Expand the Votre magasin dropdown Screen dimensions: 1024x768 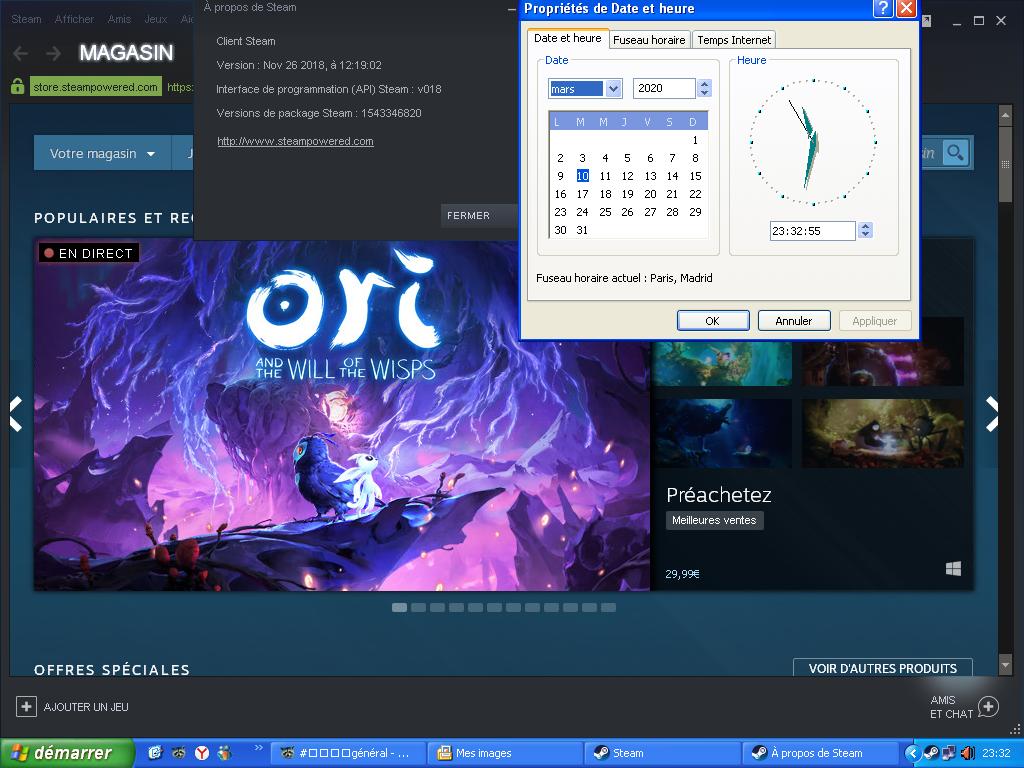pos(103,153)
